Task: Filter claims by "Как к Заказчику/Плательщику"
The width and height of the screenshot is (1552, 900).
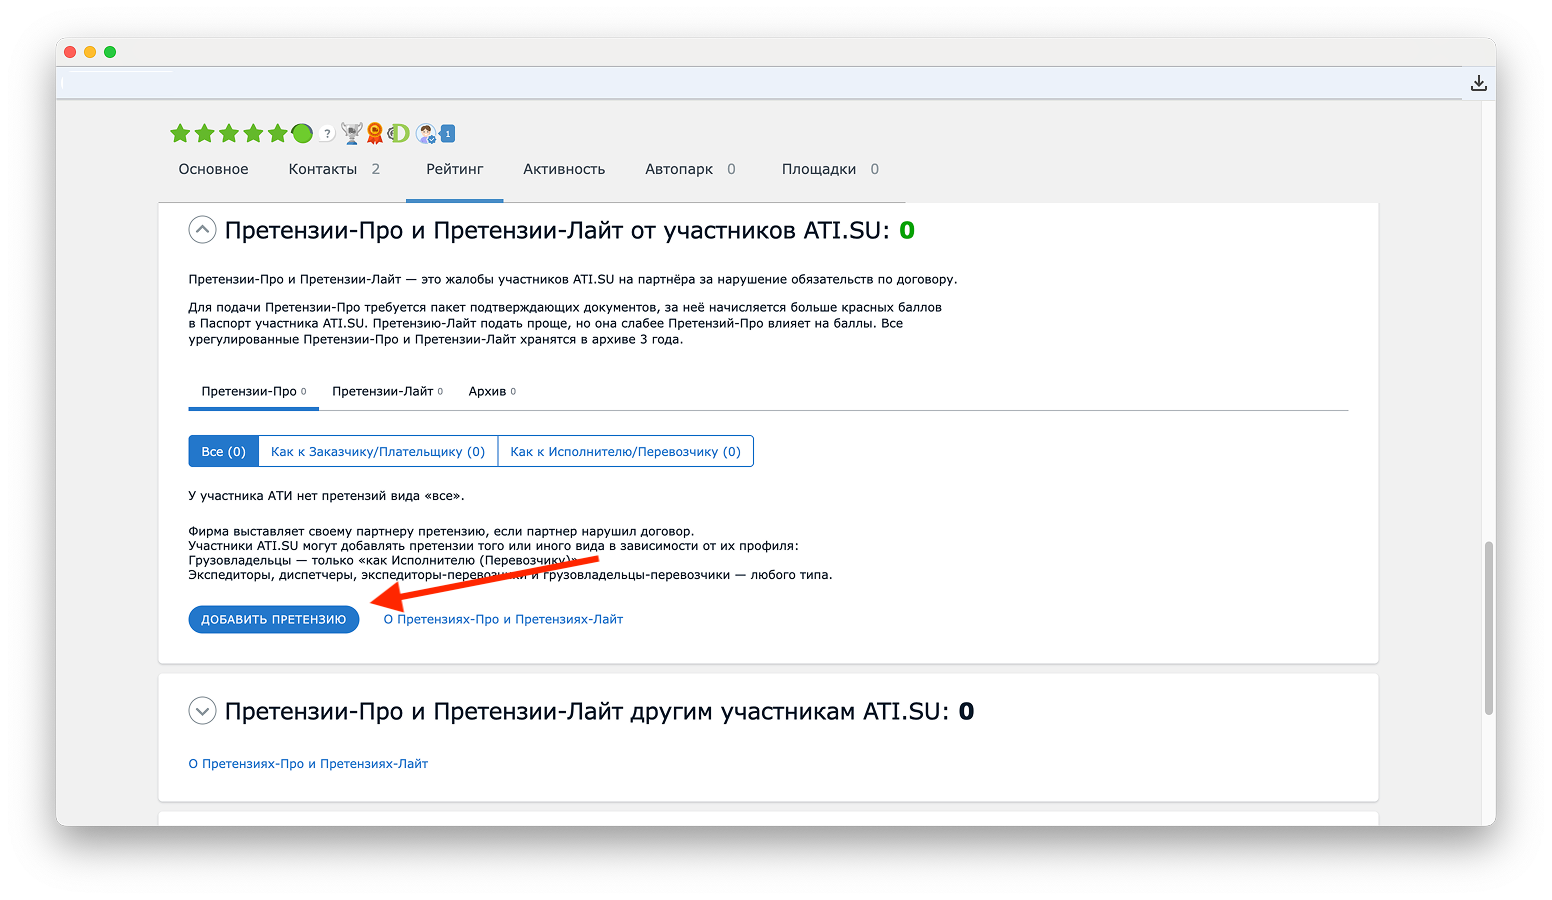Action: 378,452
